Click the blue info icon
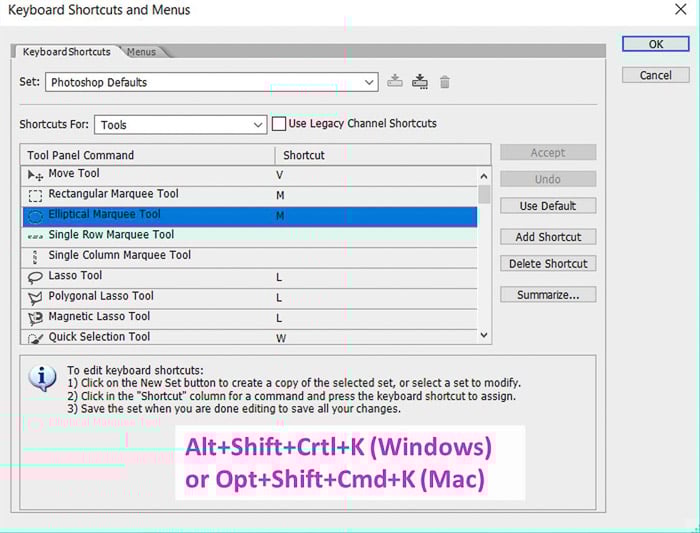 (42, 378)
